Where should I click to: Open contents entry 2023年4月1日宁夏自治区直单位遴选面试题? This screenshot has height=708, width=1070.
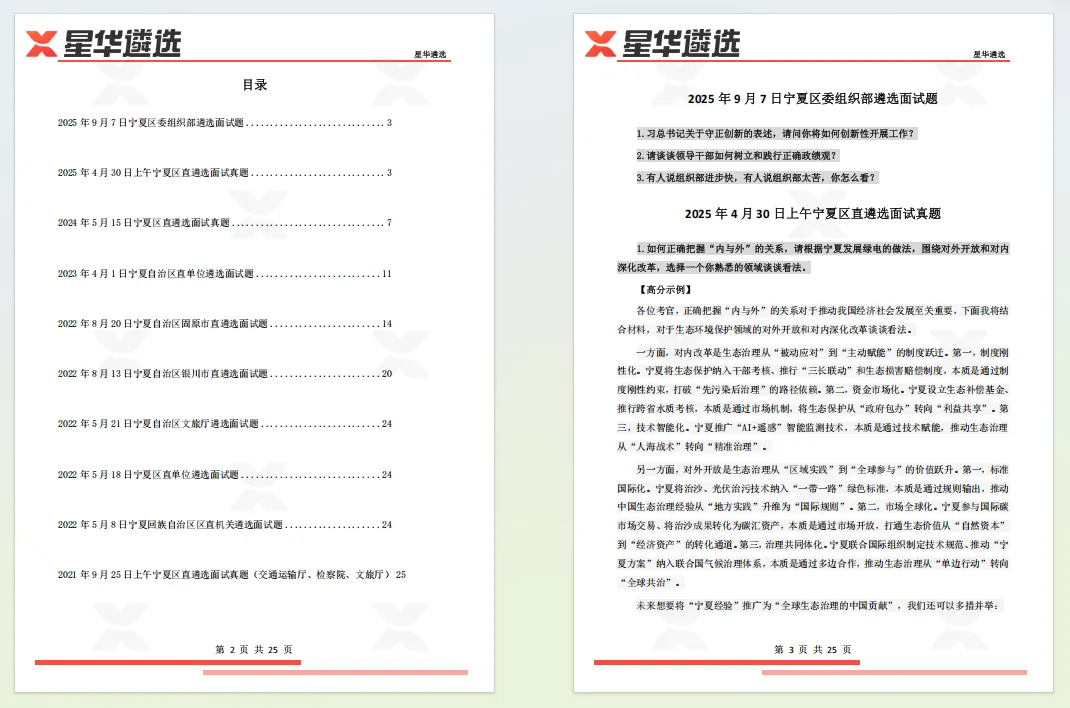(x=225, y=274)
